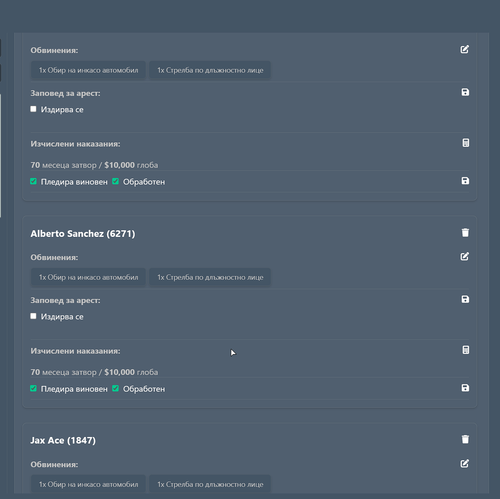Click Alberto Sanchez's 'Стрелба по длъжностно лице' charge

pyautogui.click(x=210, y=277)
